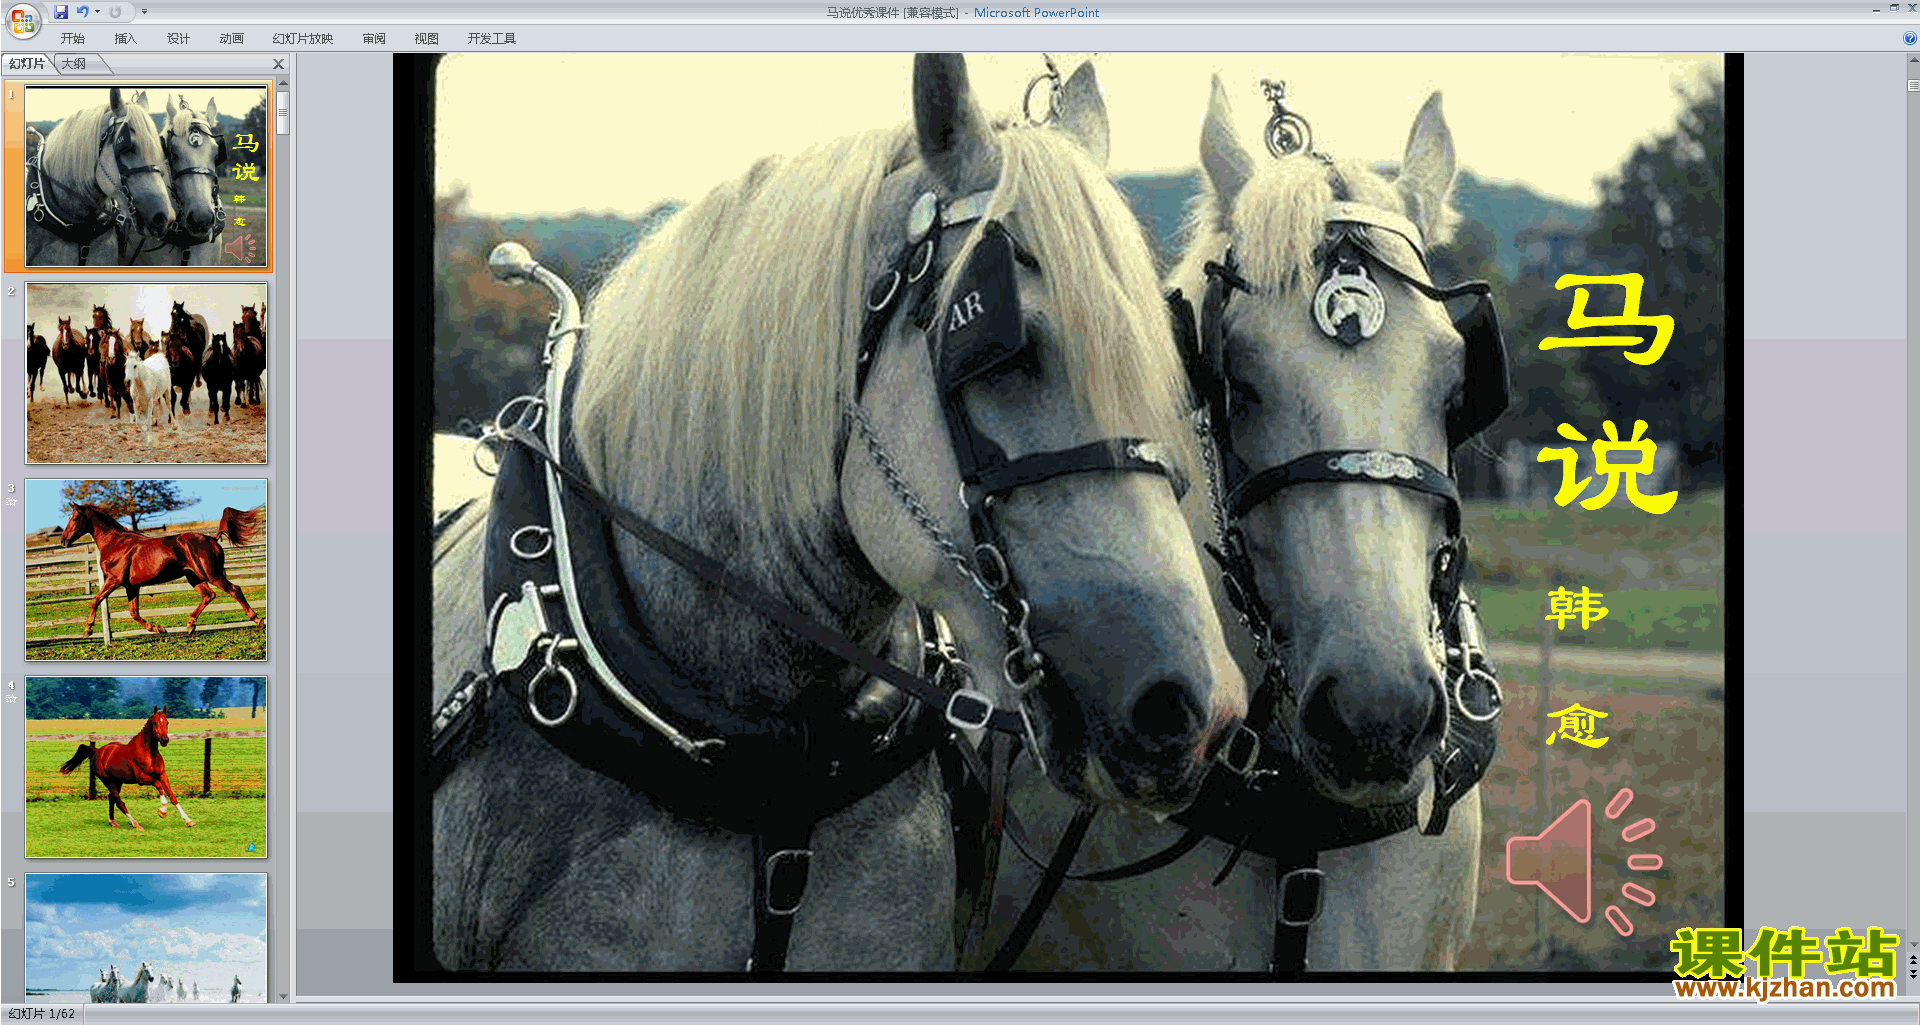
Task: Click the greyed-out redo arrow icon
Action: click(115, 12)
